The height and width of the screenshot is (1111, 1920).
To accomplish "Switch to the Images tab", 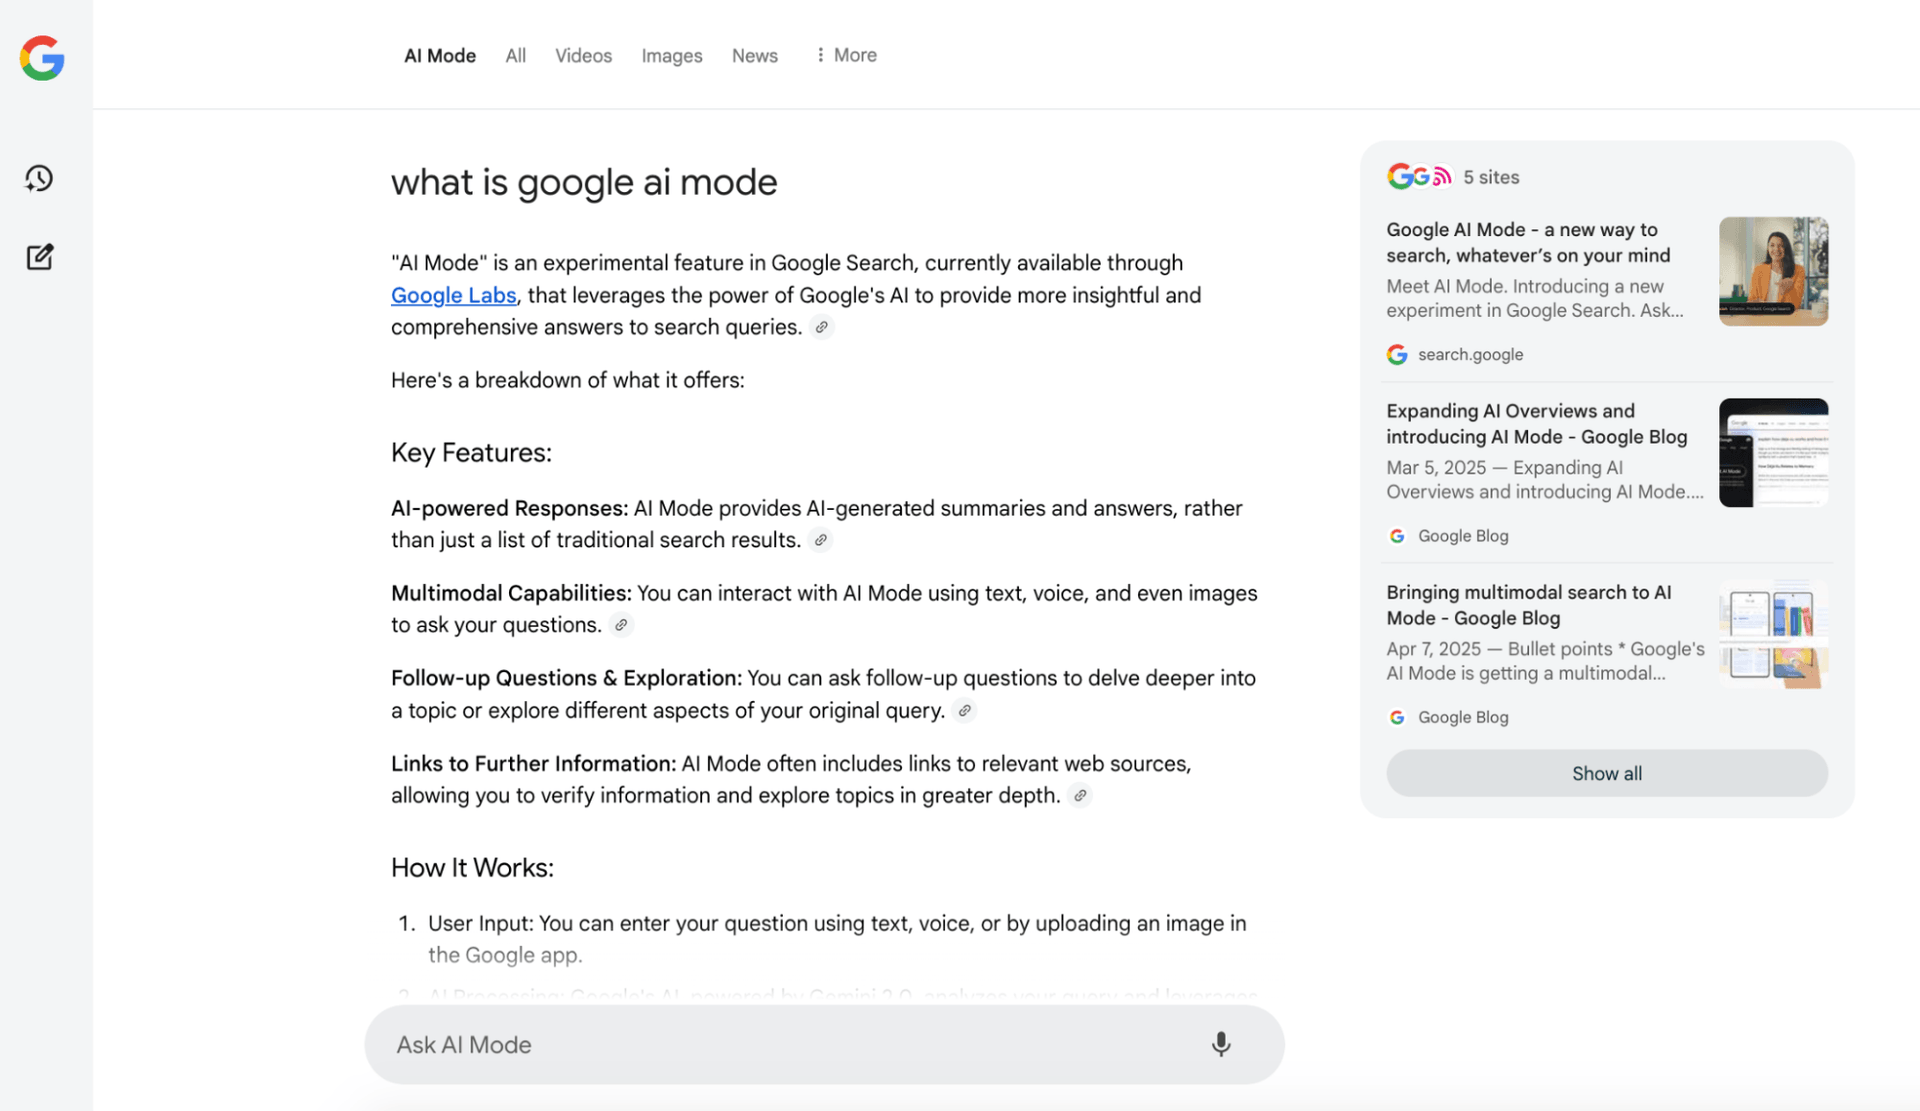I will coord(671,55).
